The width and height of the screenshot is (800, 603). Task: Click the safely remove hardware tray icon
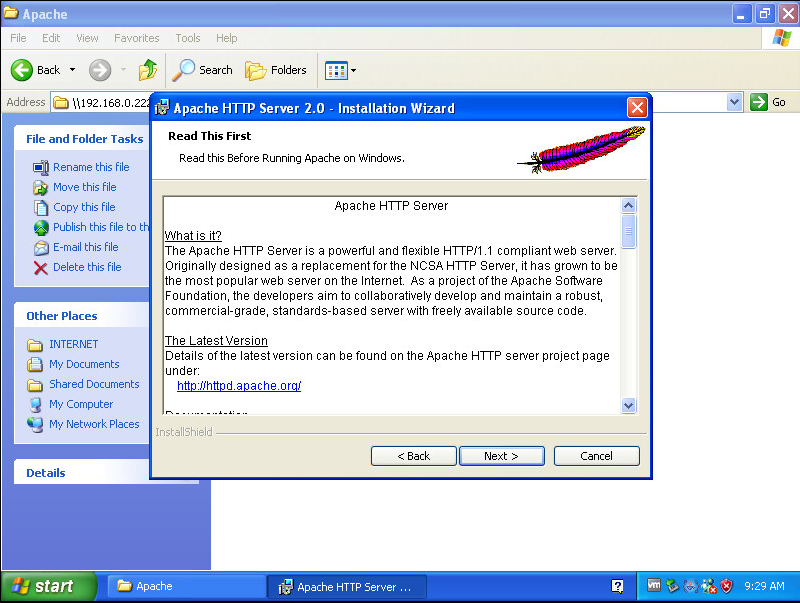[x=673, y=586]
